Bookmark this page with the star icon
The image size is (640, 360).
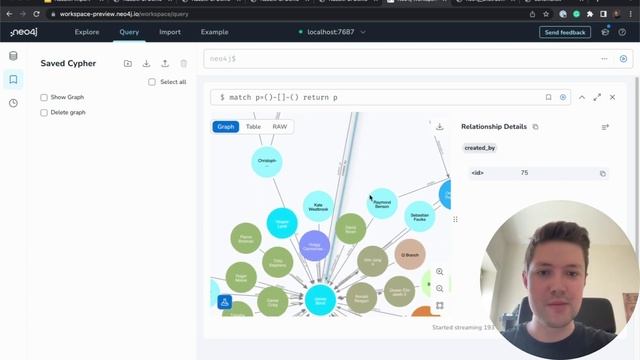[x=546, y=14]
